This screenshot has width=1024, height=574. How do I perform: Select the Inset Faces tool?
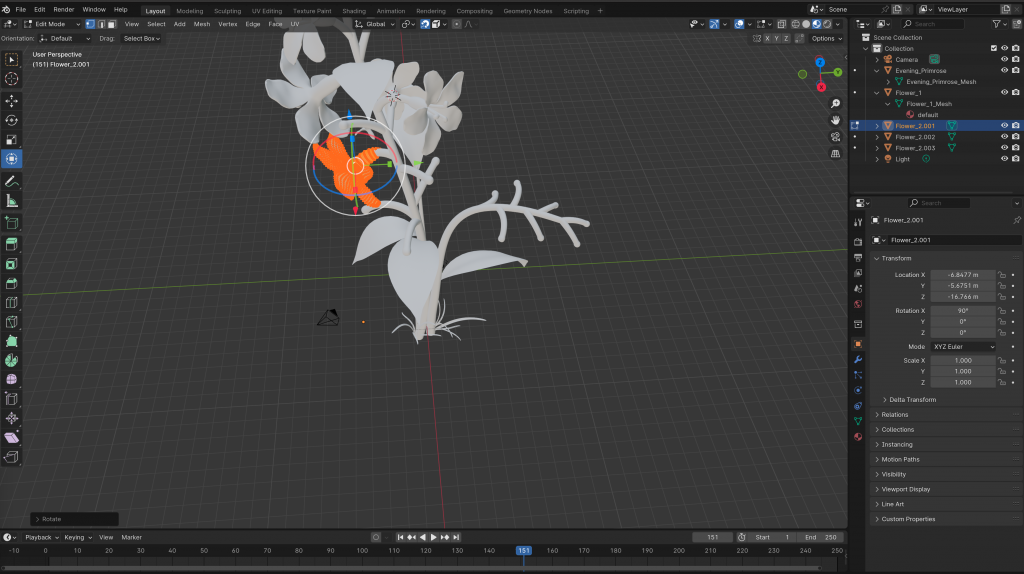[x=12, y=264]
